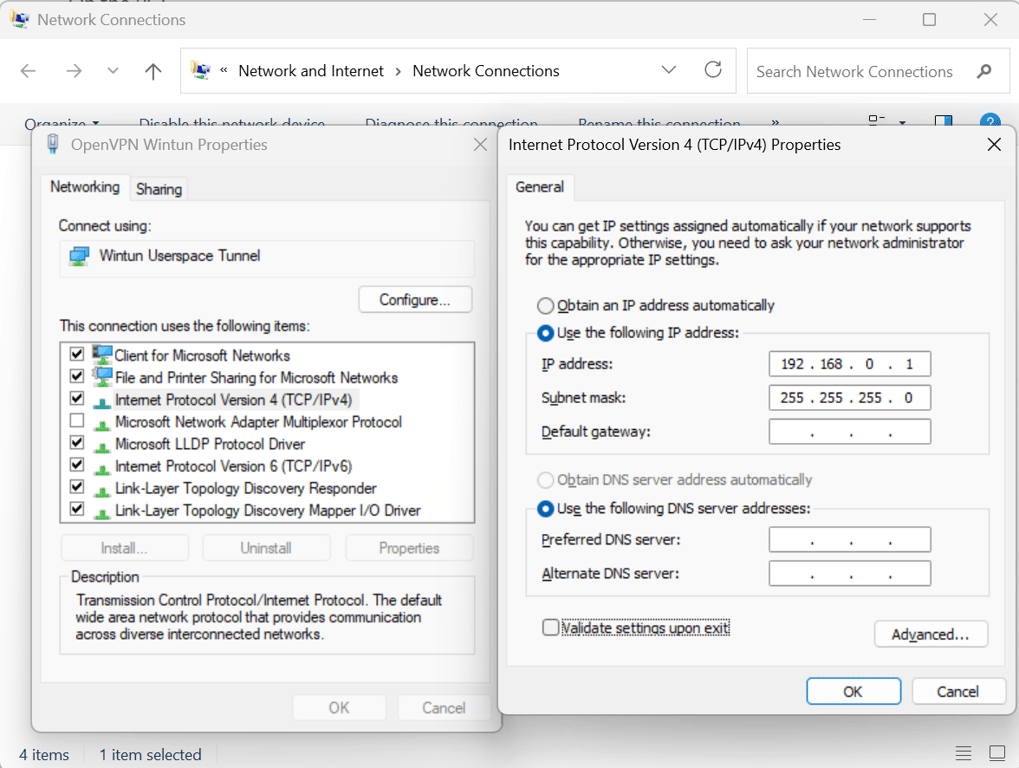Show hidden breadcrumb locations with the double chevron
1019x768 pixels.
pyautogui.click(x=224, y=70)
